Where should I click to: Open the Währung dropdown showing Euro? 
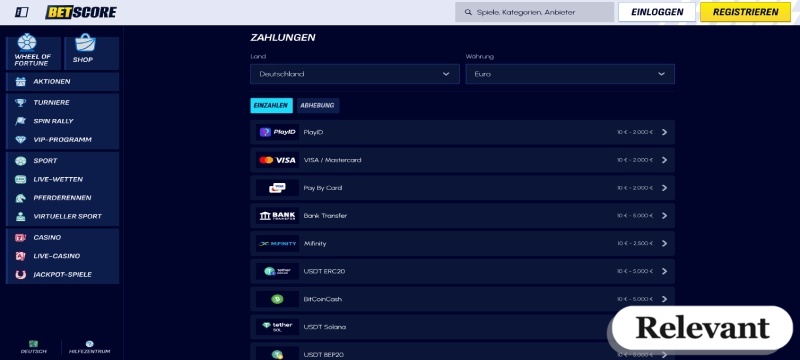tap(570, 74)
